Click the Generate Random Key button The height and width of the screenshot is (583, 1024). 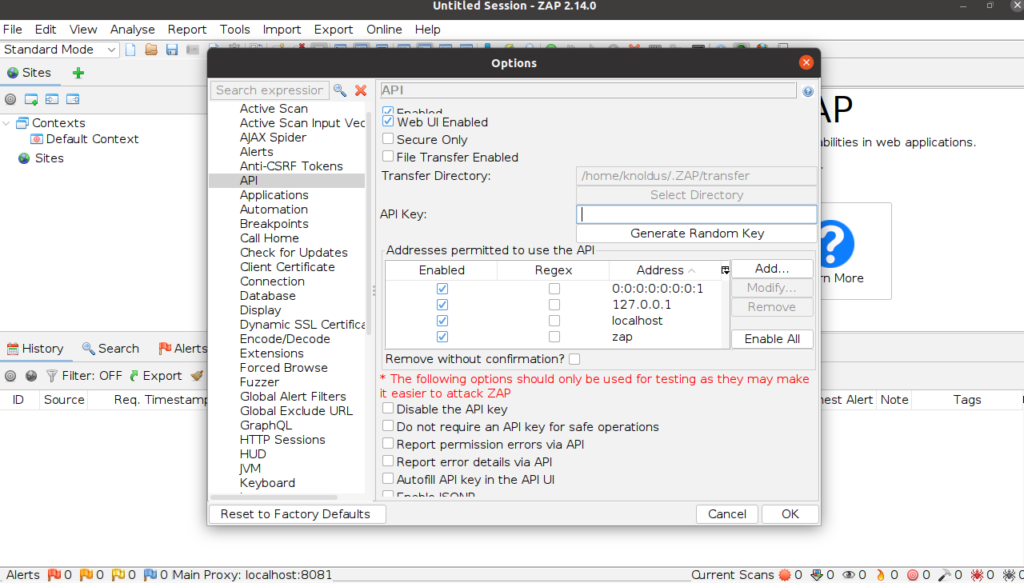coord(697,233)
